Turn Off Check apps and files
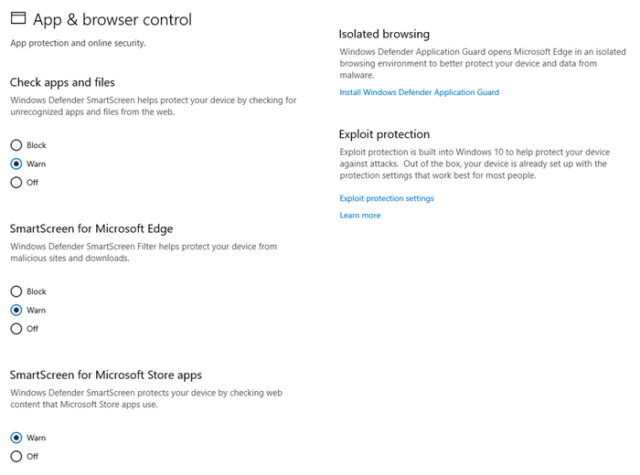 pyautogui.click(x=16, y=182)
